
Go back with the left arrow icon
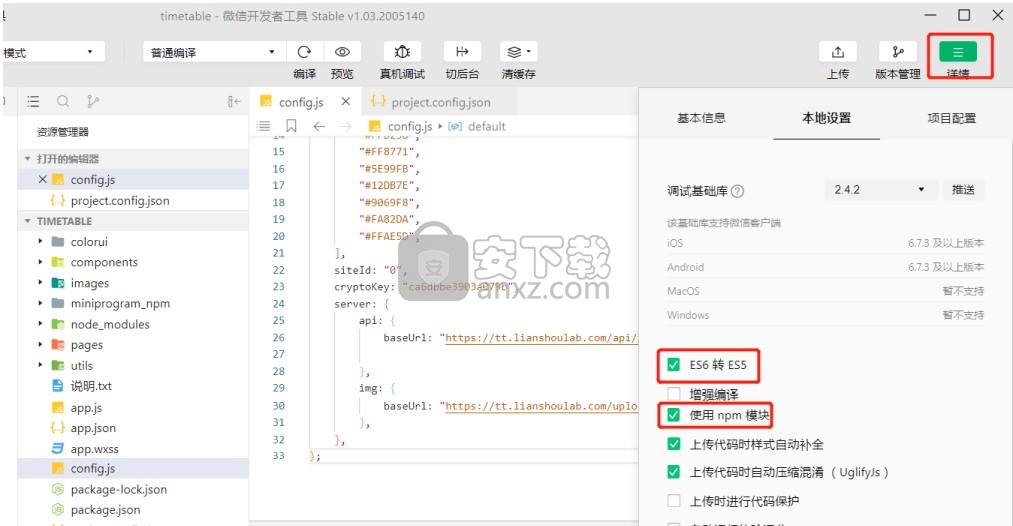click(x=319, y=126)
